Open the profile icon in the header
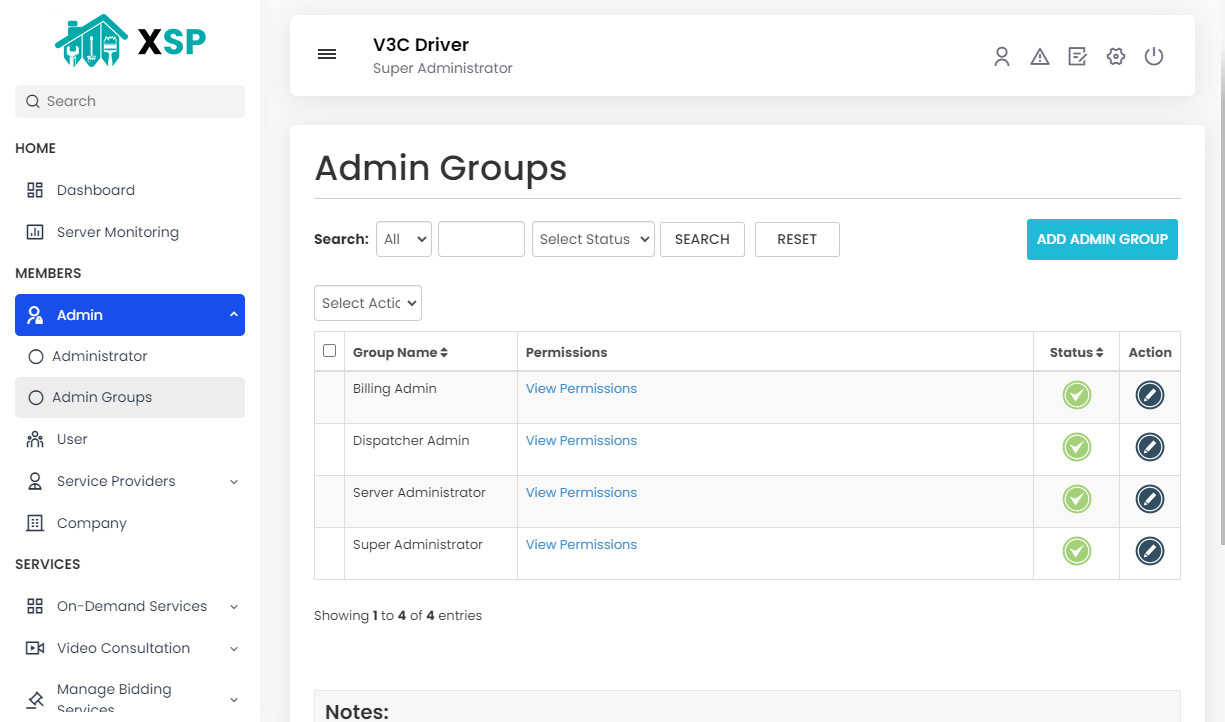The image size is (1225, 722). (x=1002, y=56)
